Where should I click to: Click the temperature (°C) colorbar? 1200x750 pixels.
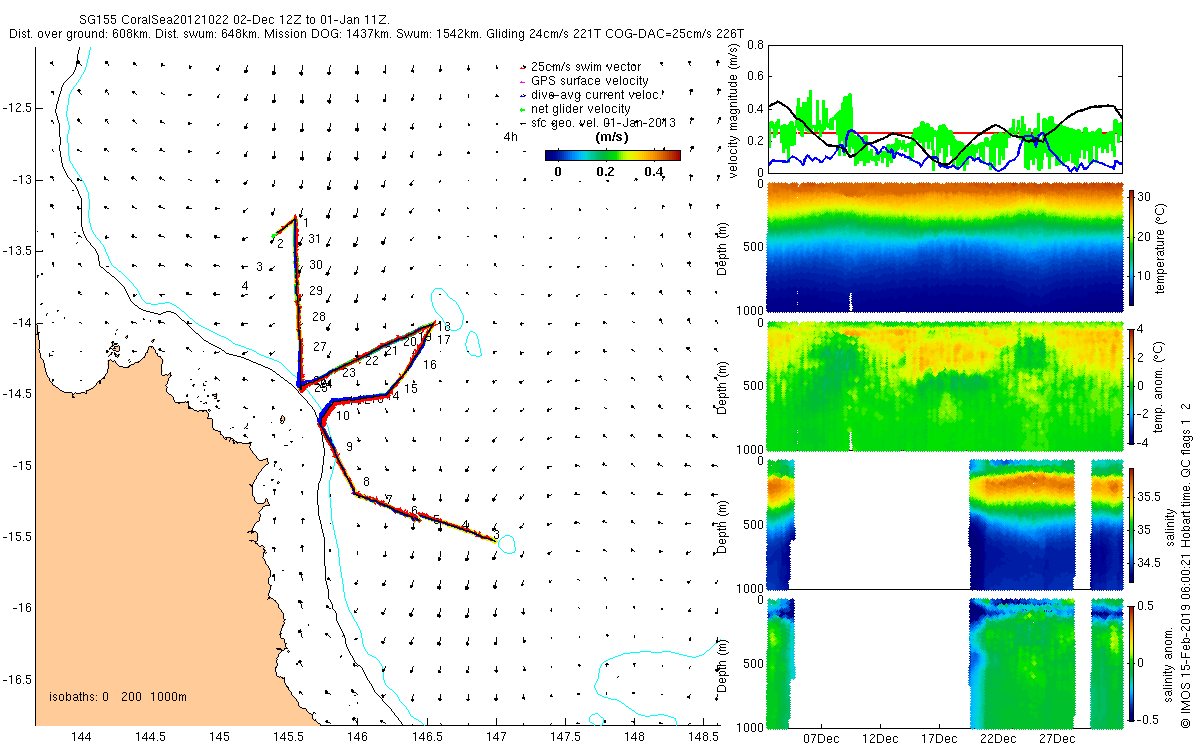(x=1132, y=248)
